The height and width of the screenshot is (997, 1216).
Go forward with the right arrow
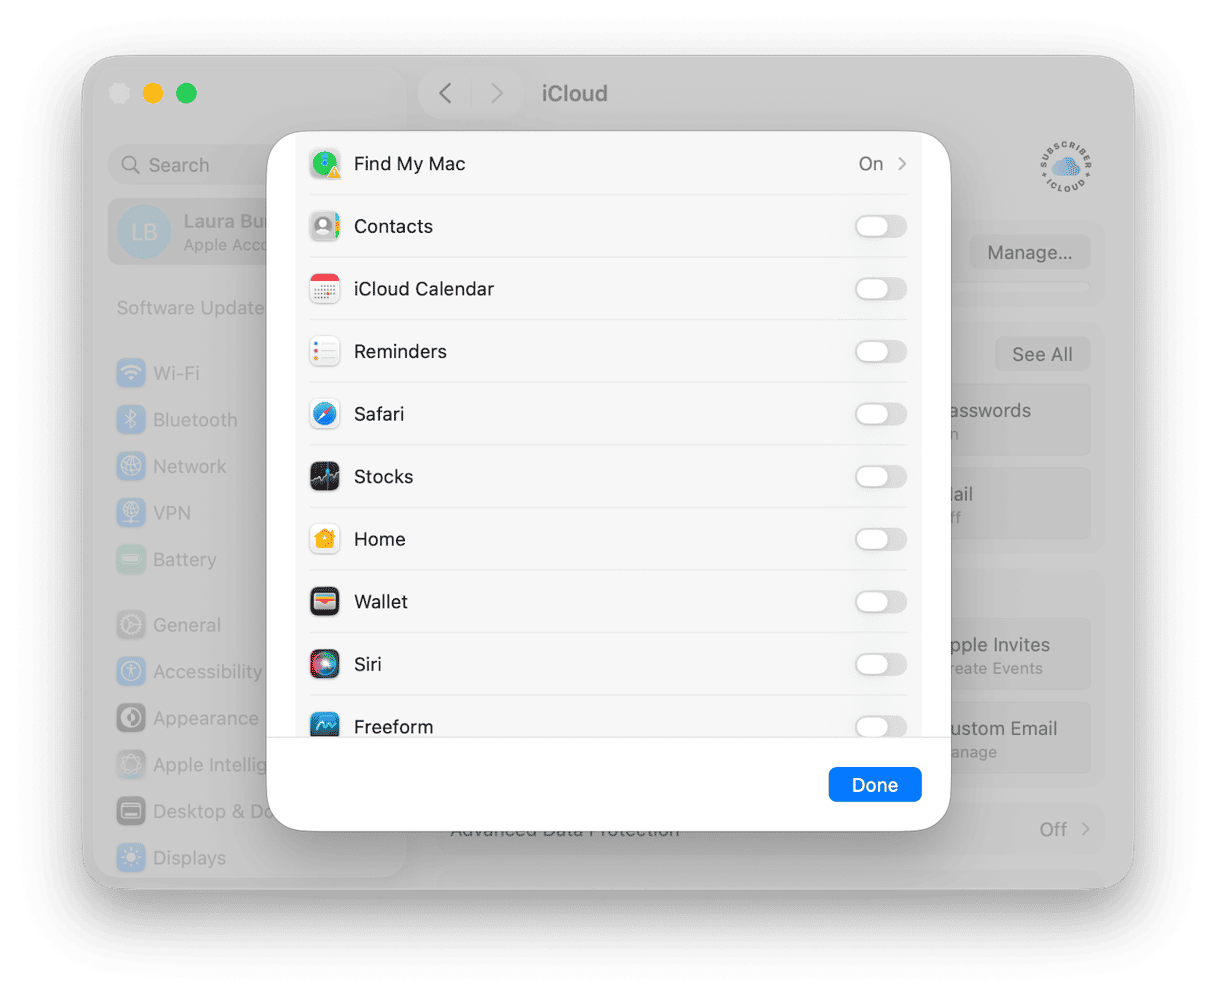coord(496,93)
